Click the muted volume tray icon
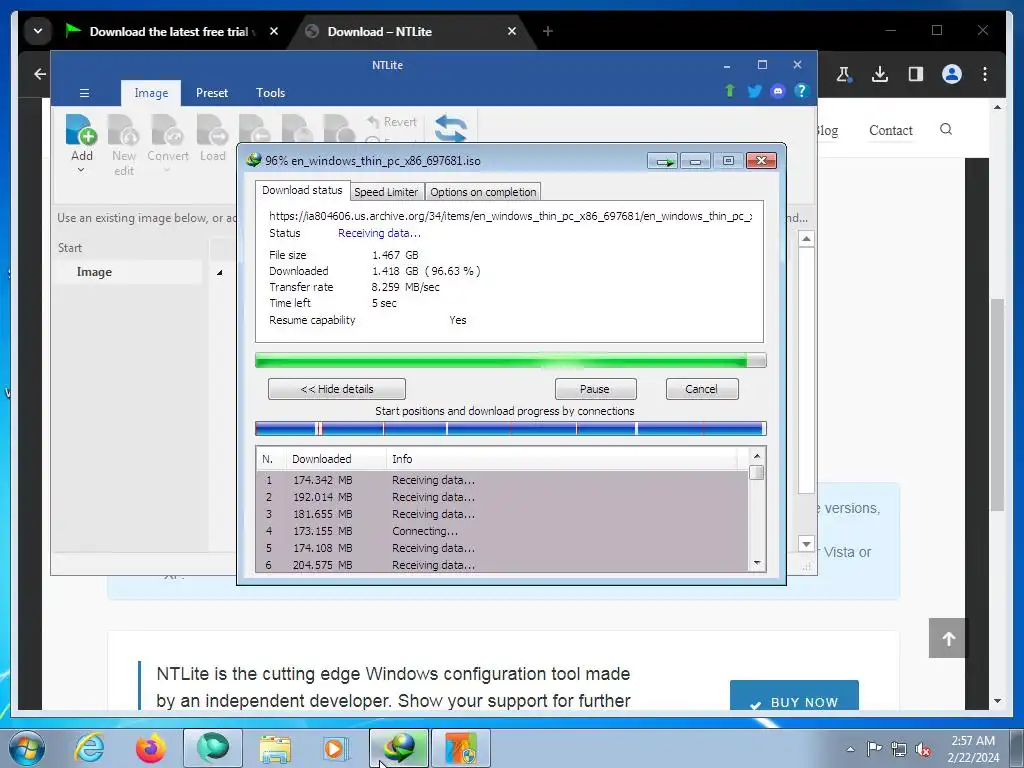The height and width of the screenshot is (768, 1024). (923, 750)
